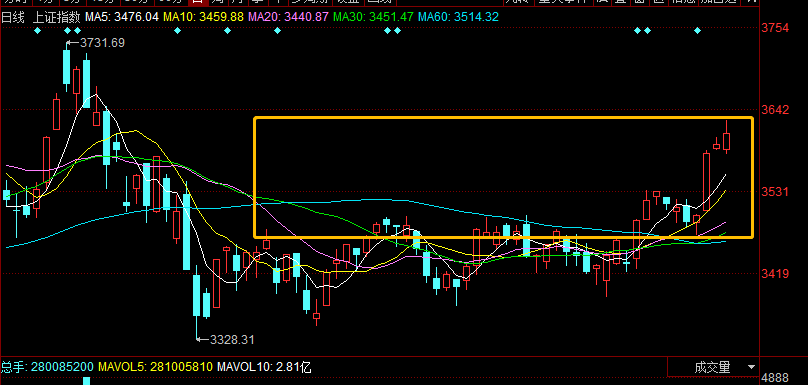Click the 日线 period label
Screen dimensions: 808x385
(13, 18)
